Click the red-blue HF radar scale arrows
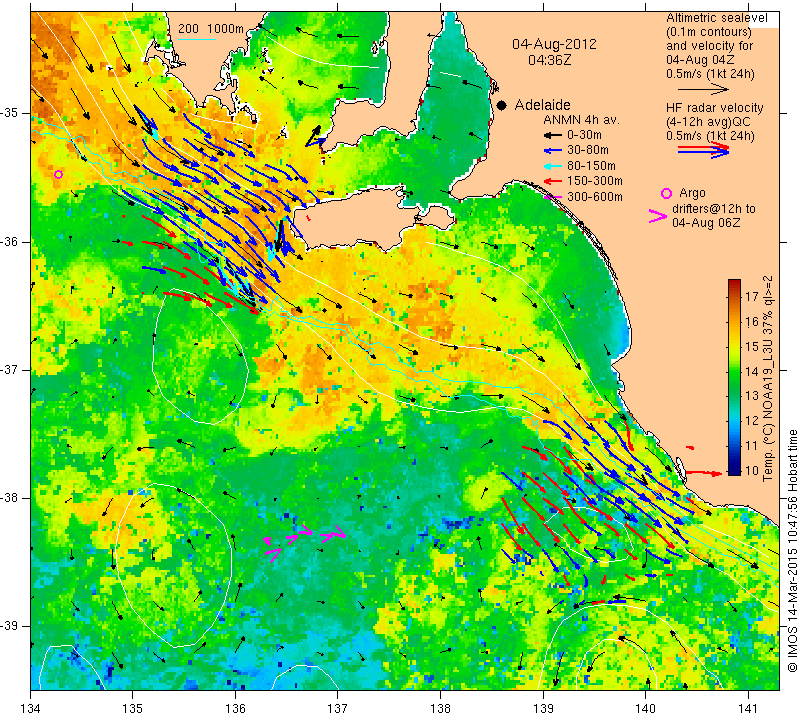Screen dimensions: 800x720 coord(703,149)
